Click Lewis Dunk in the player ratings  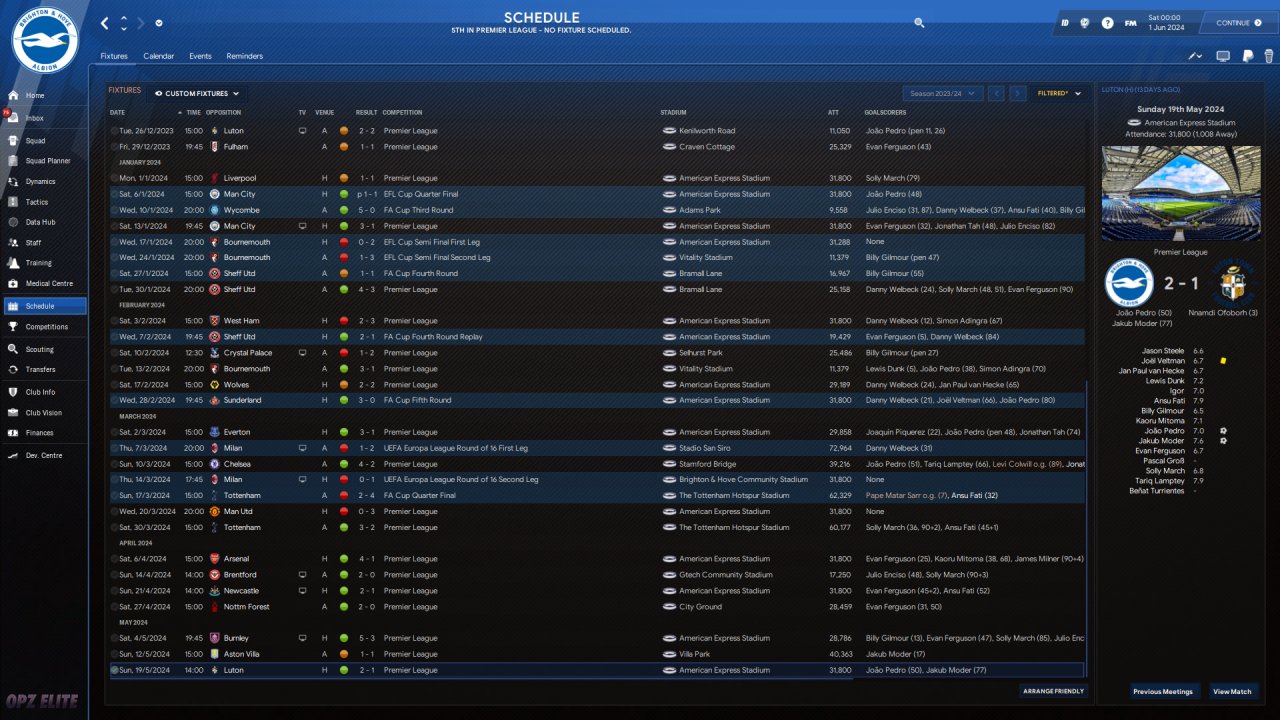(x=1165, y=381)
